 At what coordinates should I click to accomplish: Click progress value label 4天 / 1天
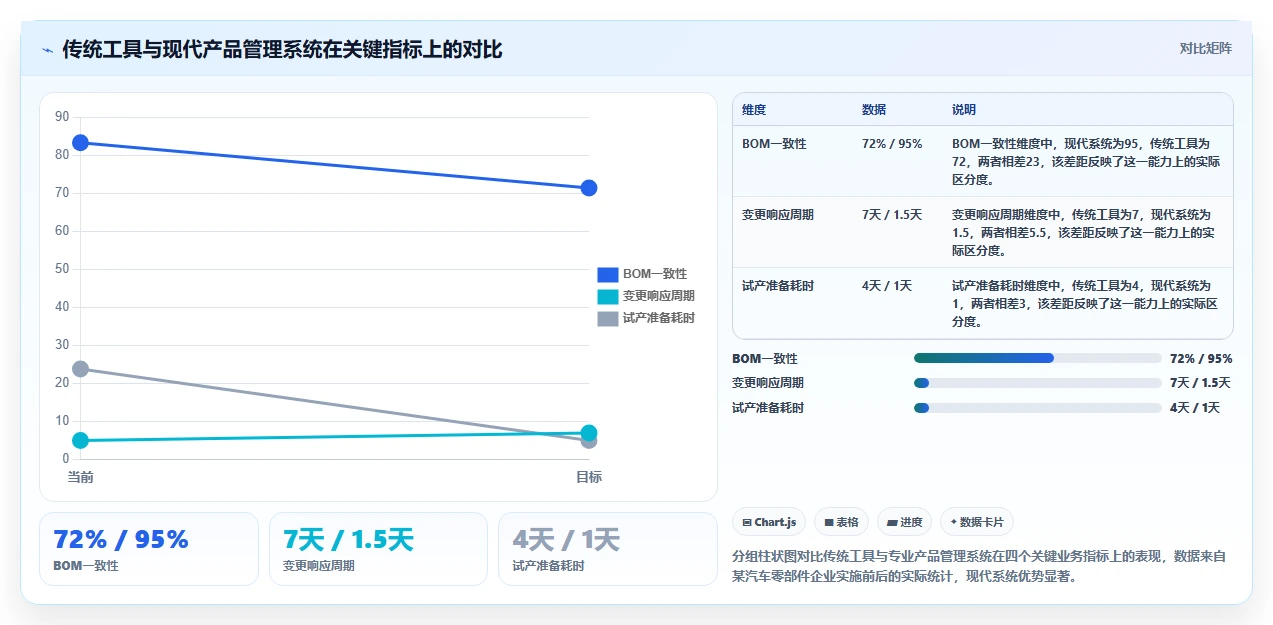(1195, 408)
